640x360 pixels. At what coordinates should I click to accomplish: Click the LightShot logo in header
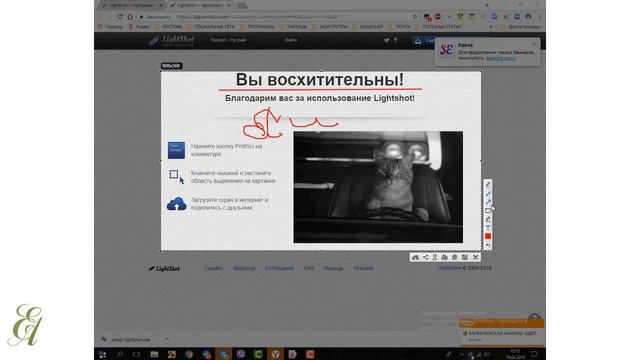click(171, 40)
